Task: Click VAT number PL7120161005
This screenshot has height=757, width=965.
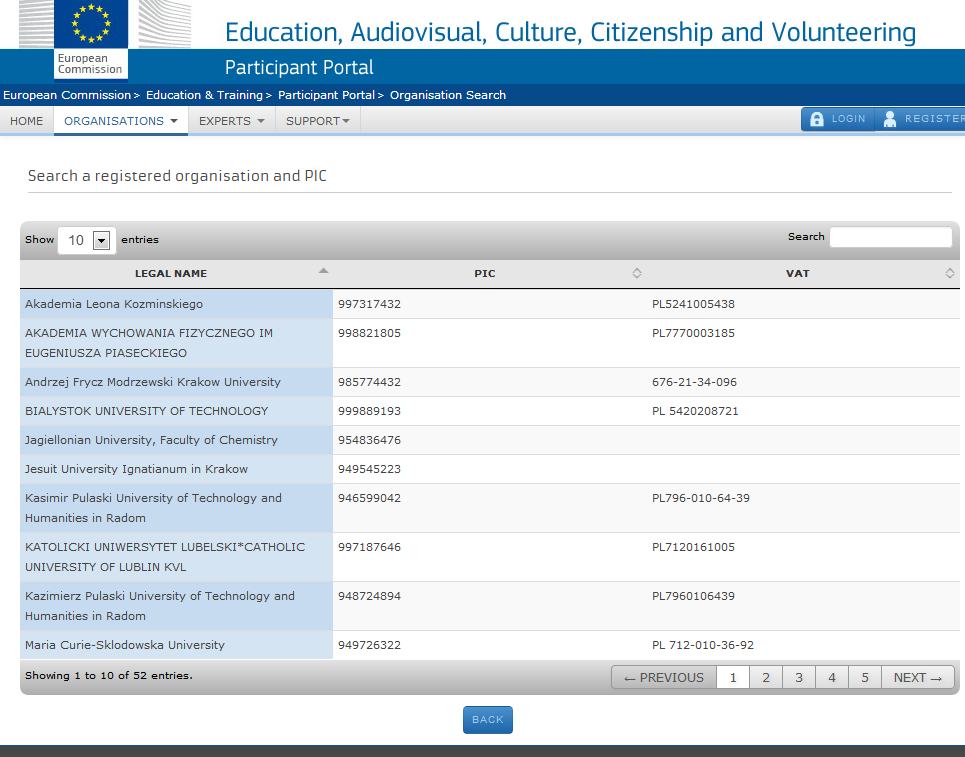Action: coord(693,547)
